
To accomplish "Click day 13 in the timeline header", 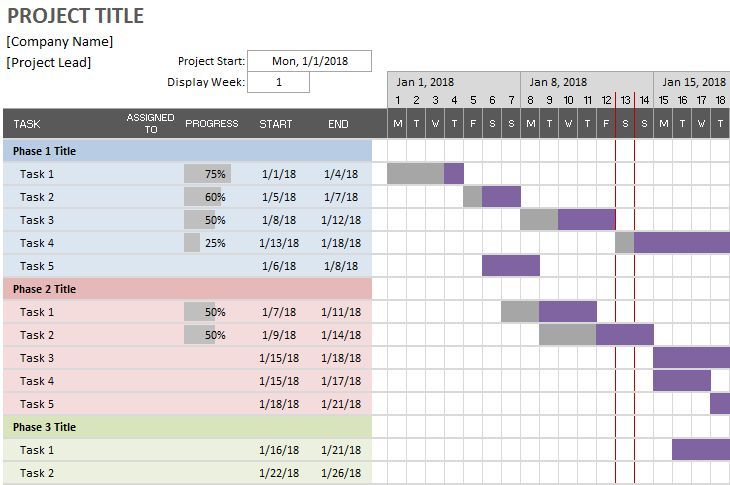I will point(625,100).
